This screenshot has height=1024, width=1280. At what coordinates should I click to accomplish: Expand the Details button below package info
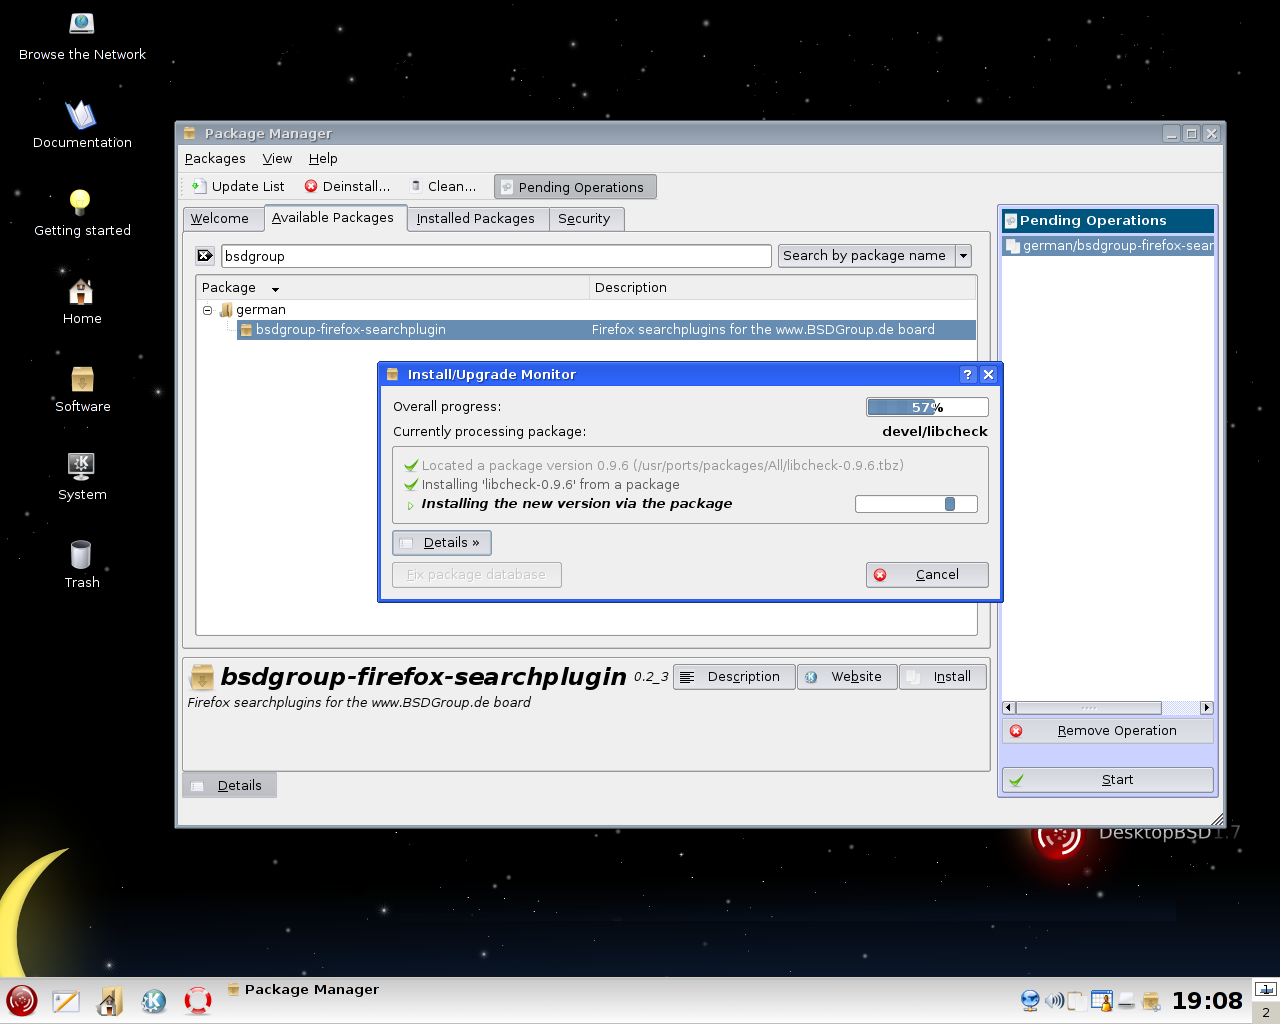(x=229, y=786)
